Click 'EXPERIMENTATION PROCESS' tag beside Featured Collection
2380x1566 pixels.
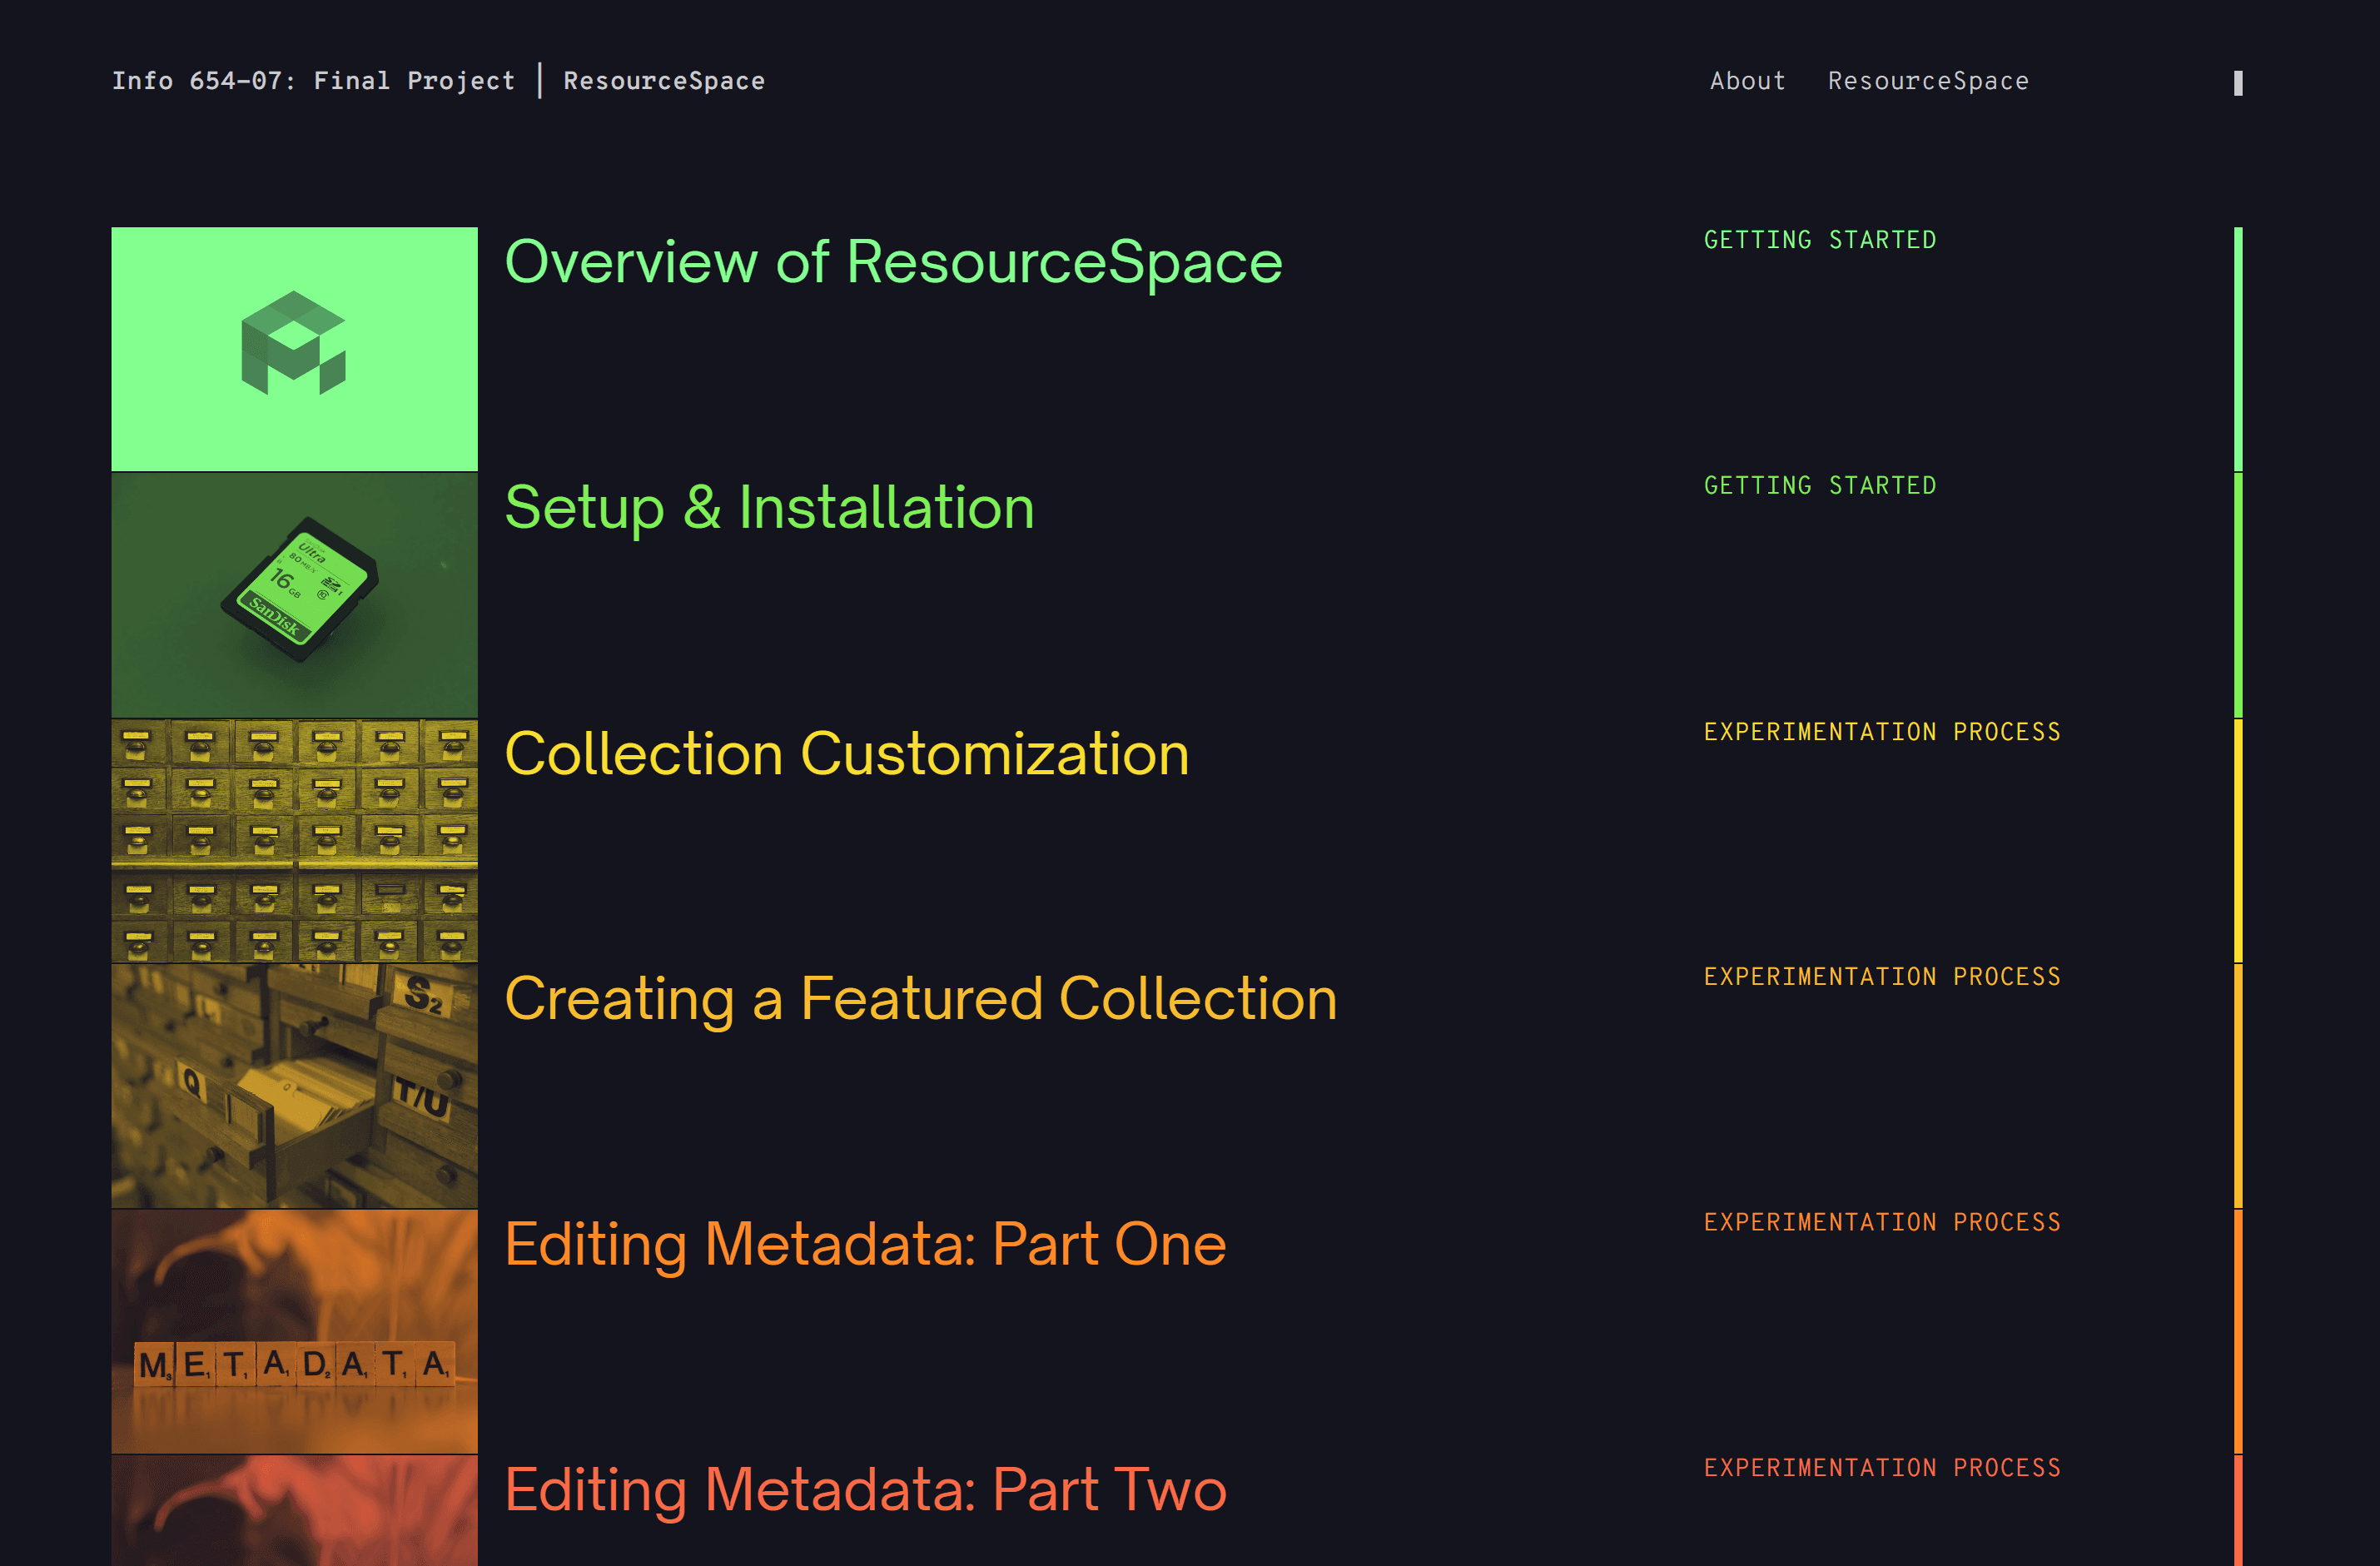click(x=1882, y=977)
